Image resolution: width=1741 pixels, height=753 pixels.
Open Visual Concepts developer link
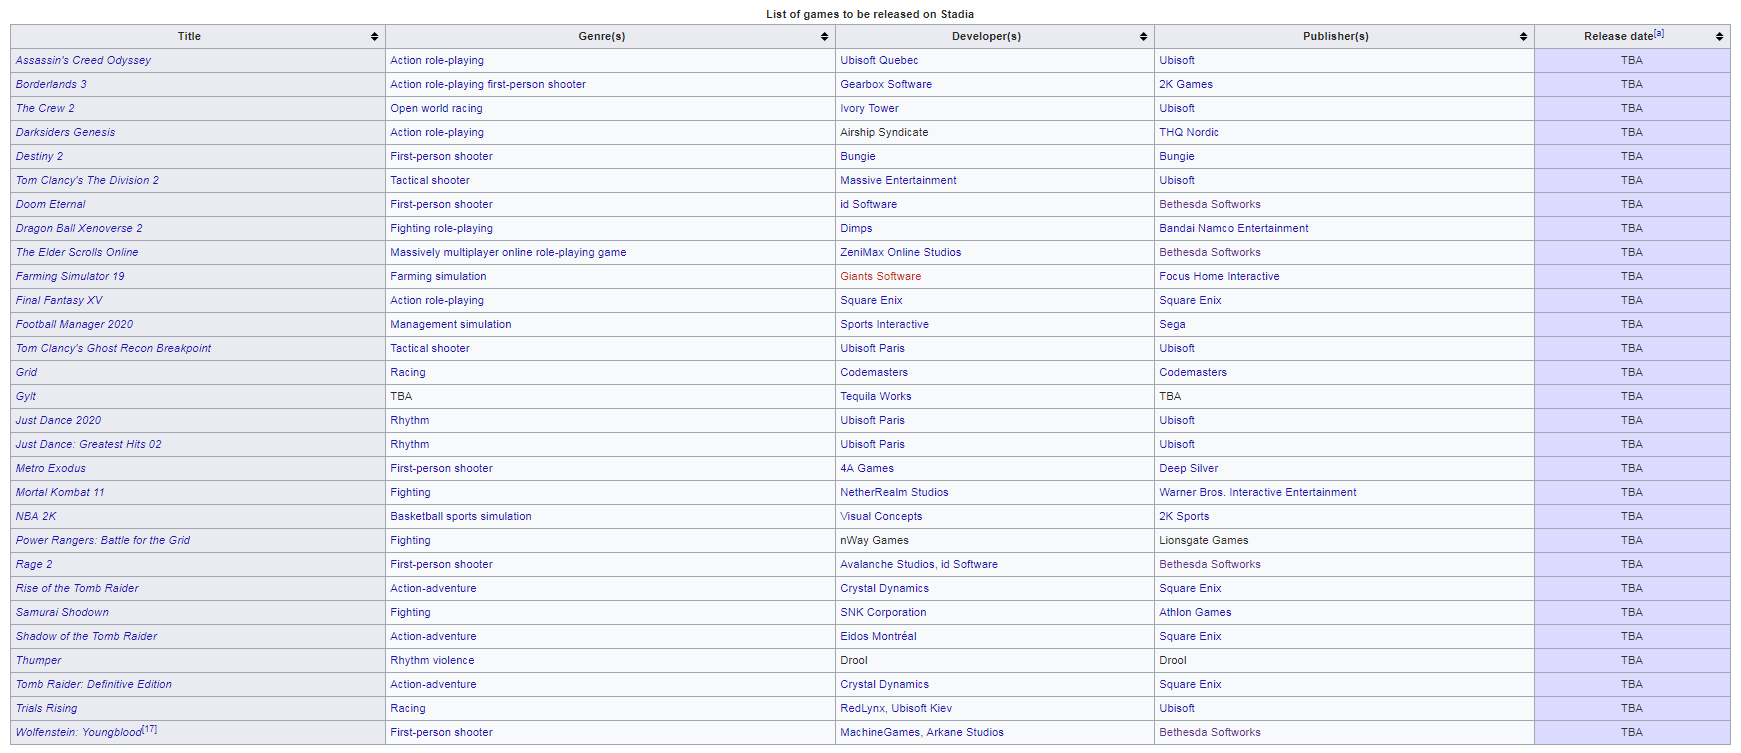(881, 516)
